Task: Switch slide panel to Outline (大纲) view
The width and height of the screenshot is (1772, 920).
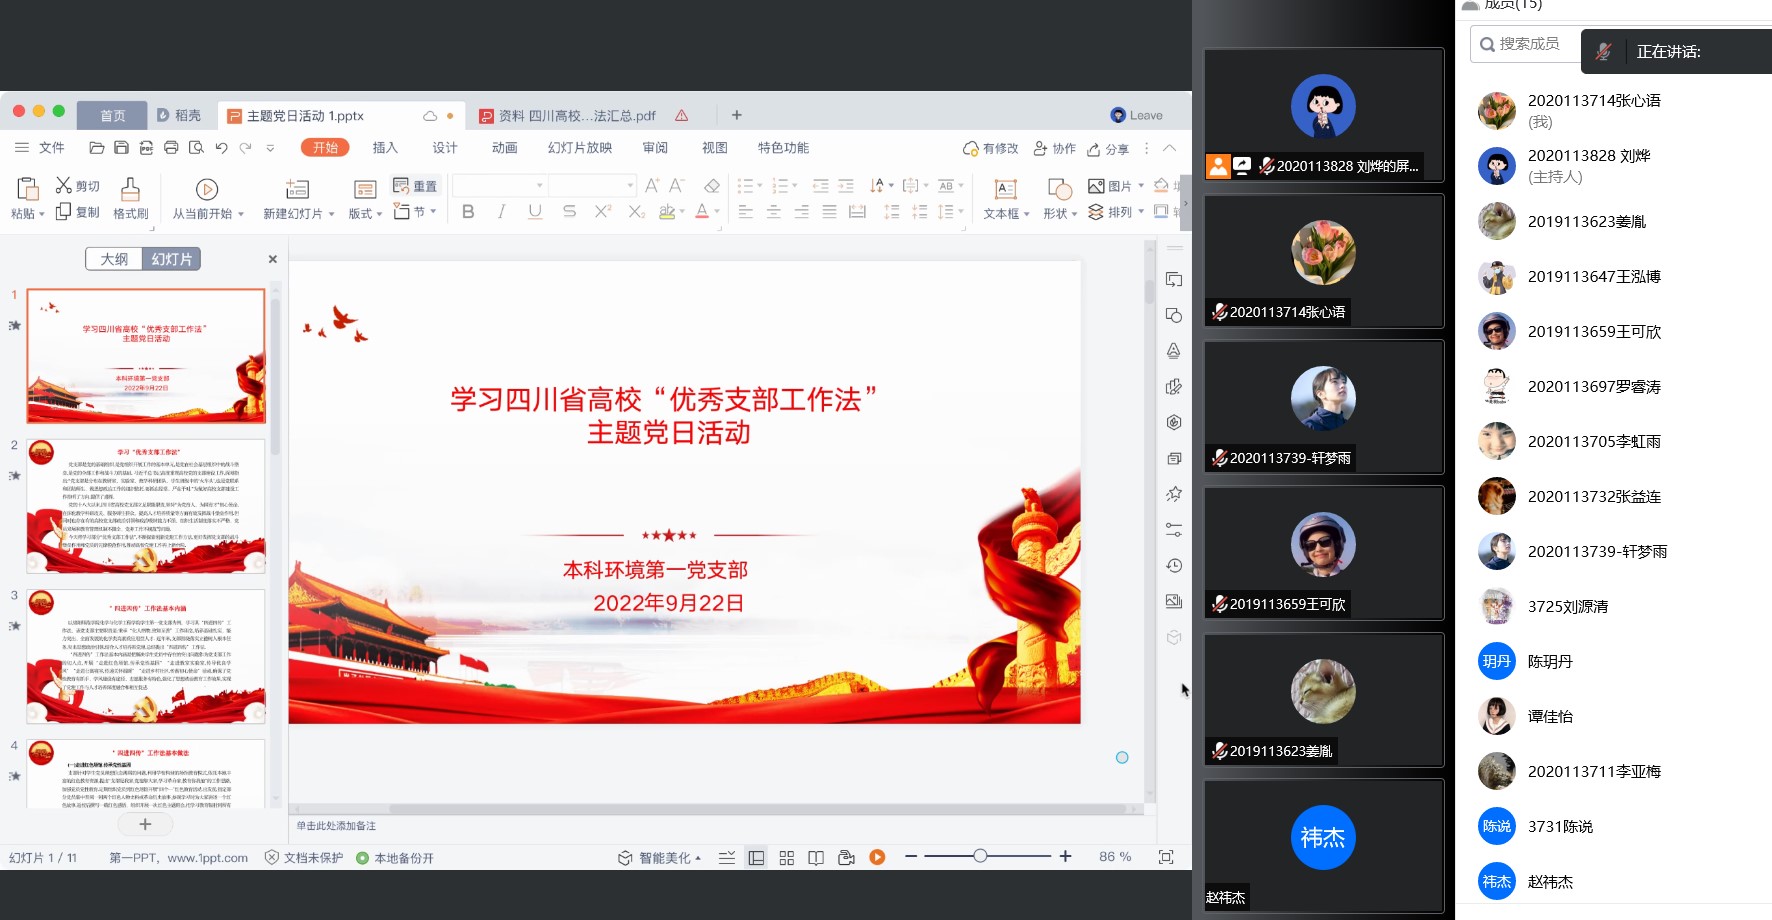Action: click(x=114, y=259)
